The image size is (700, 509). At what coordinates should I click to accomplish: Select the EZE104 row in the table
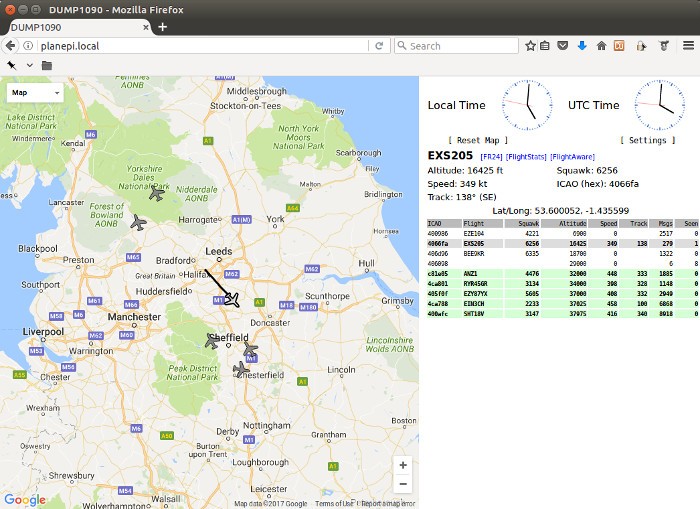click(x=563, y=234)
